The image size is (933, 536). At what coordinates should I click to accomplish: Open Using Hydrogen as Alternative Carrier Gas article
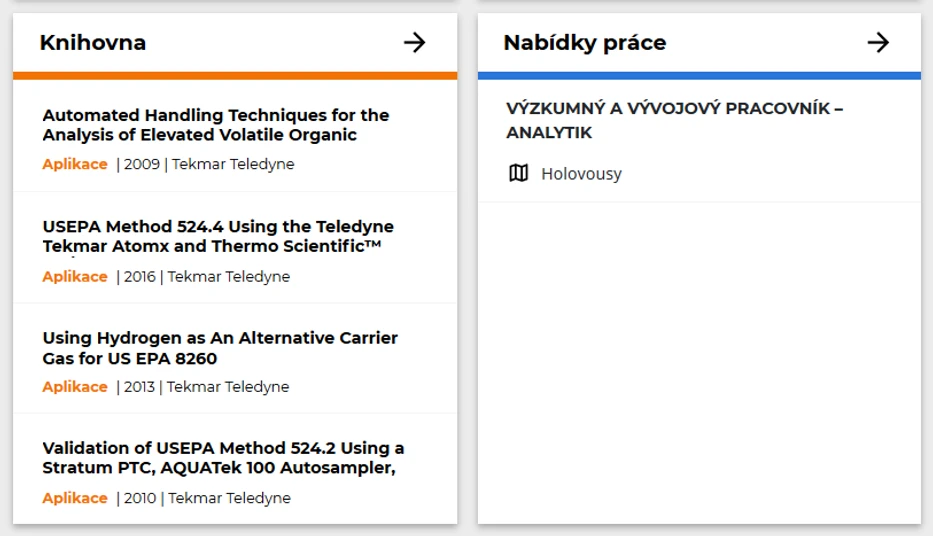point(219,348)
